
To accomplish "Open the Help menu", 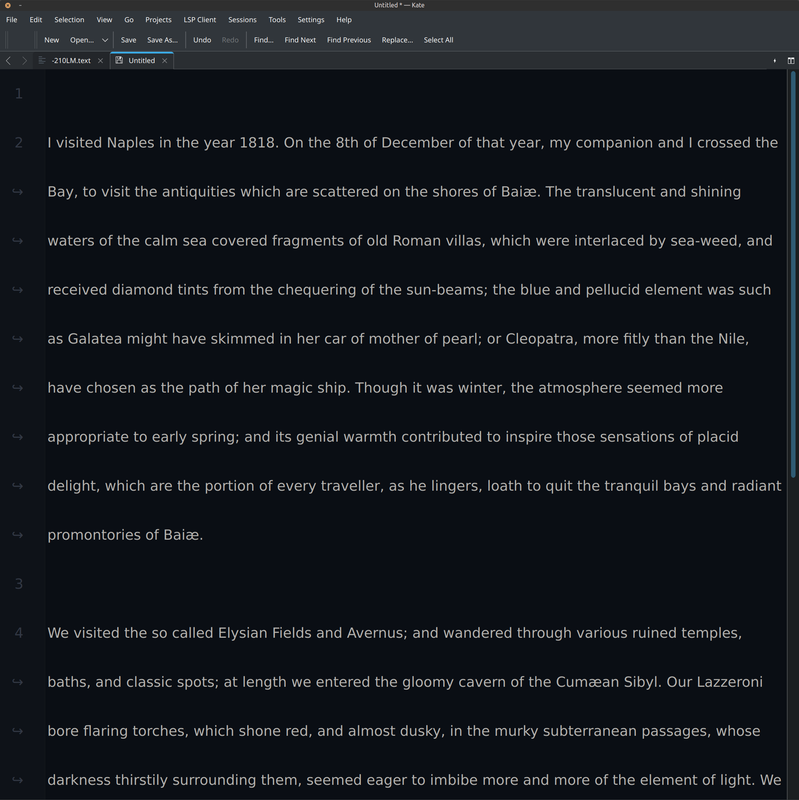I will (344, 20).
